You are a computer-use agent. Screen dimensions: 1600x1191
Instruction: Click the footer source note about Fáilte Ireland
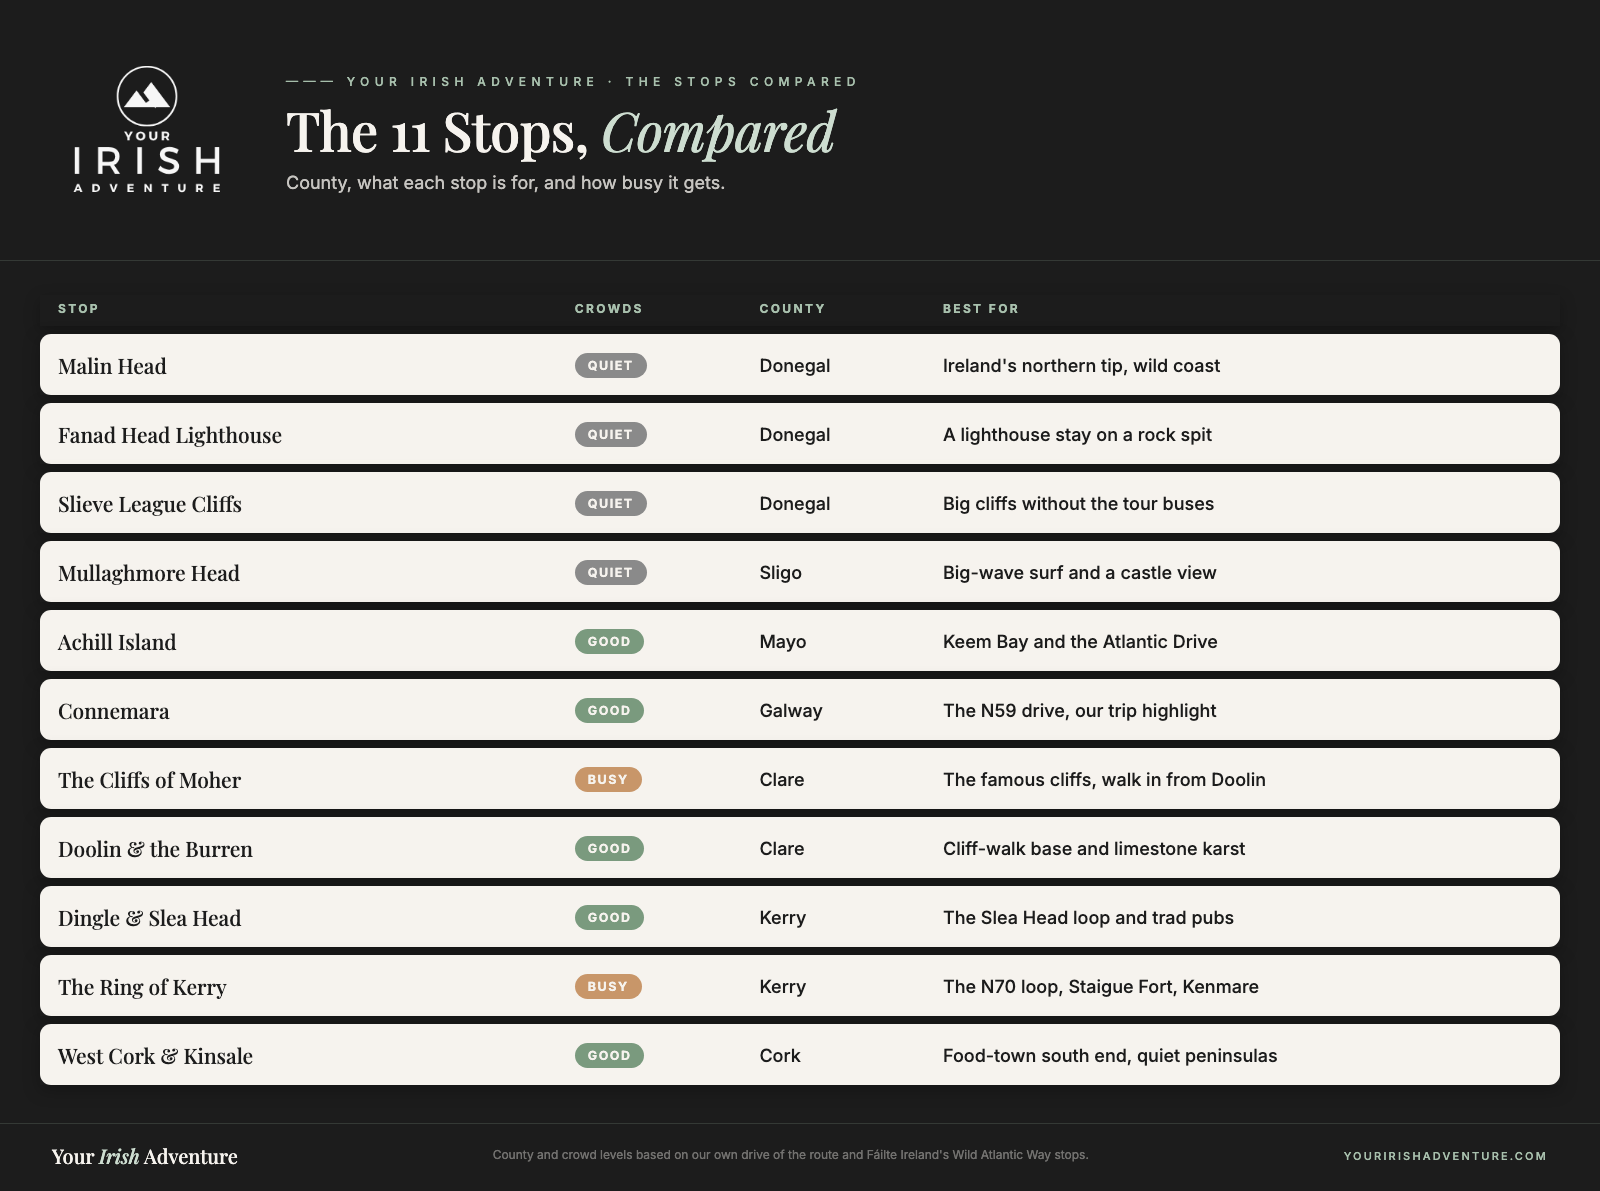[790, 1155]
